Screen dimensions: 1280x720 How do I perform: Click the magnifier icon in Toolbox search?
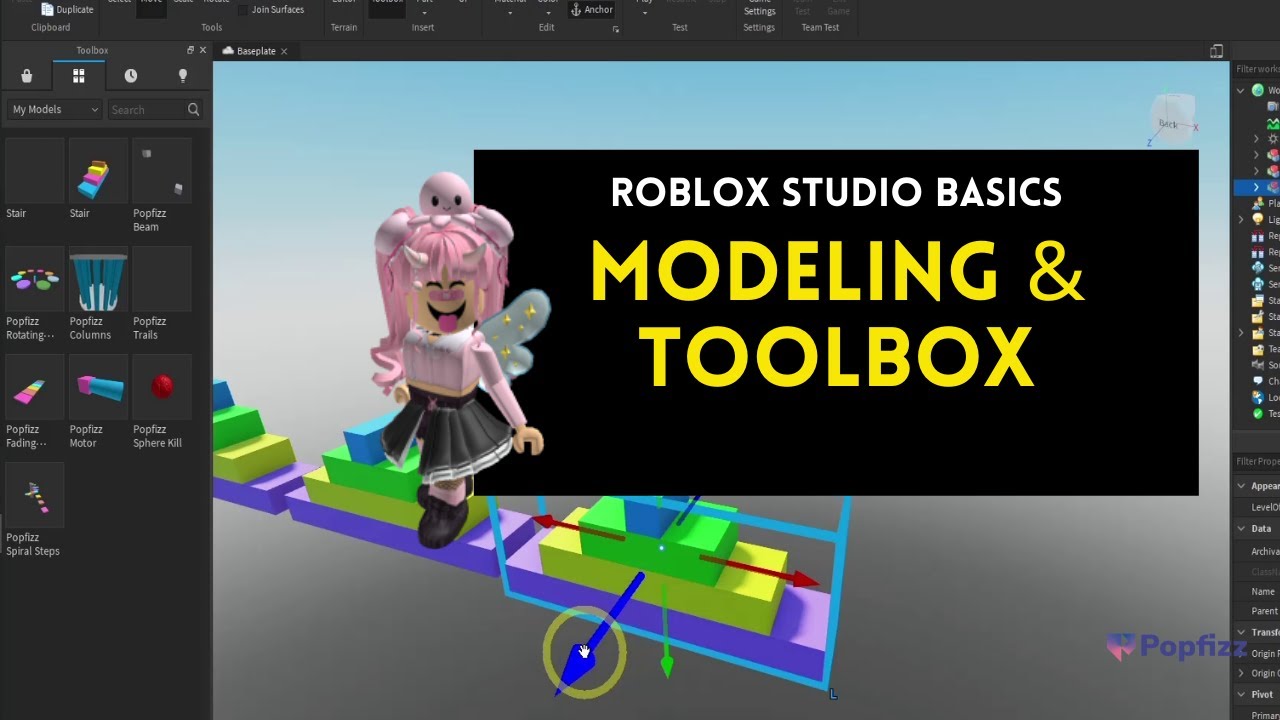(x=193, y=110)
